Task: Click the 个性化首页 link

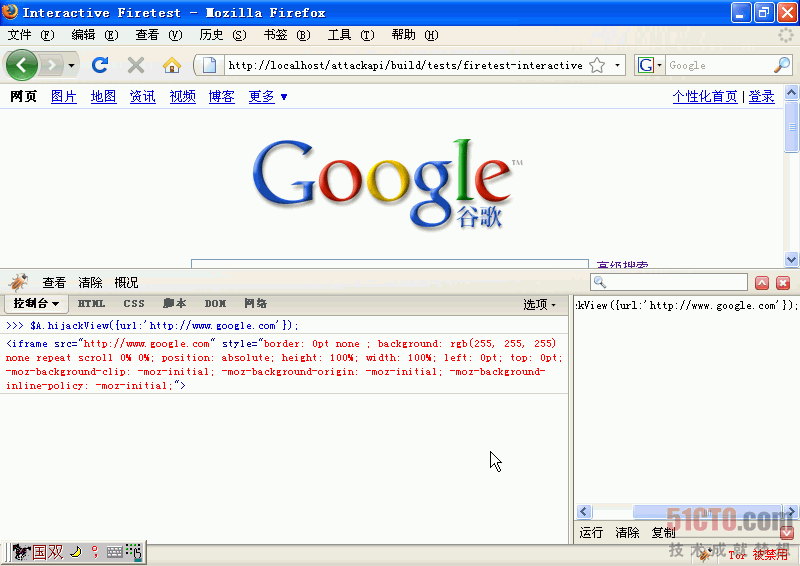Action: pos(705,96)
